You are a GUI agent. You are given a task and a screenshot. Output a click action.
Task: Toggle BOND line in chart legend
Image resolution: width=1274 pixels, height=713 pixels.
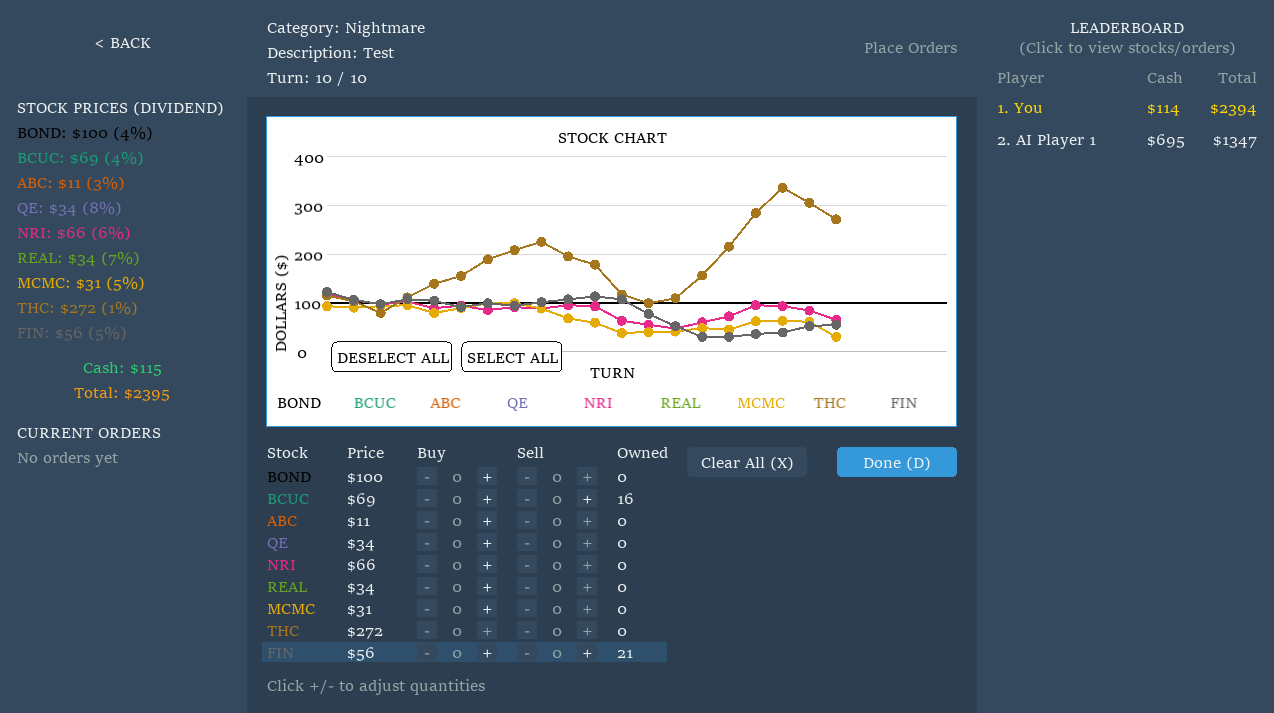point(299,403)
